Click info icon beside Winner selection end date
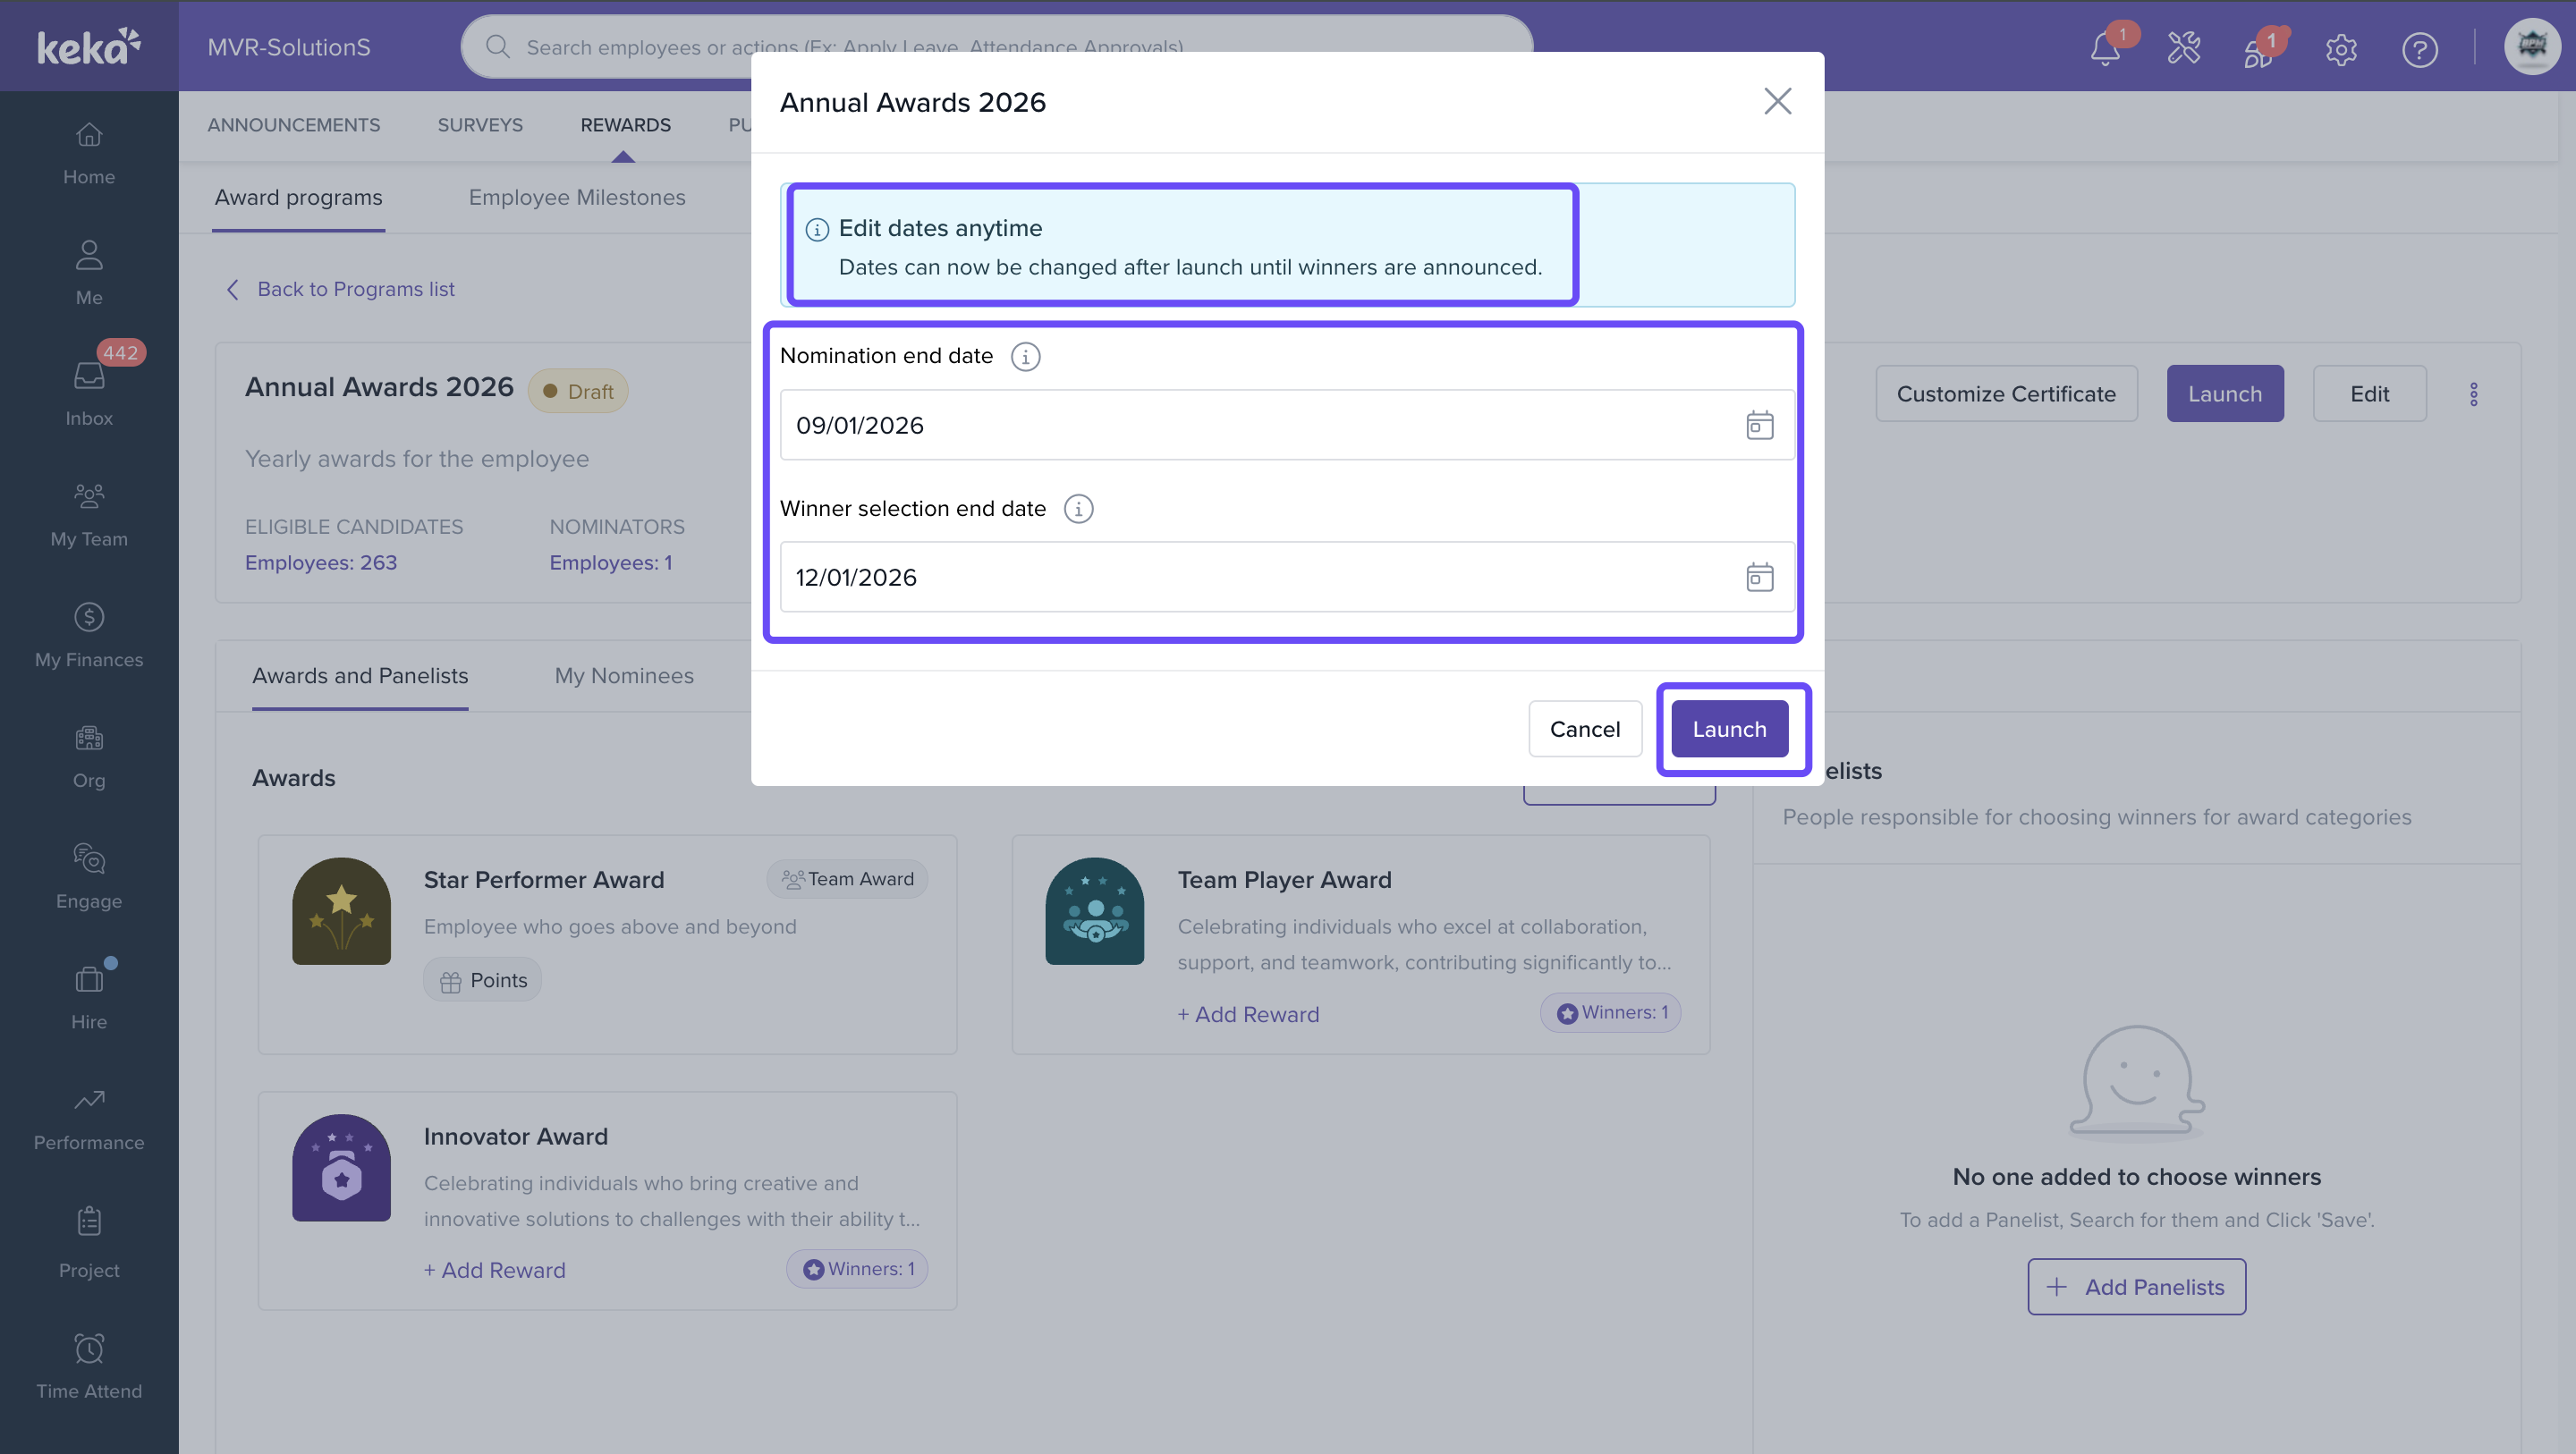The width and height of the screenshot is (2576, 1454). (1078, 509)
